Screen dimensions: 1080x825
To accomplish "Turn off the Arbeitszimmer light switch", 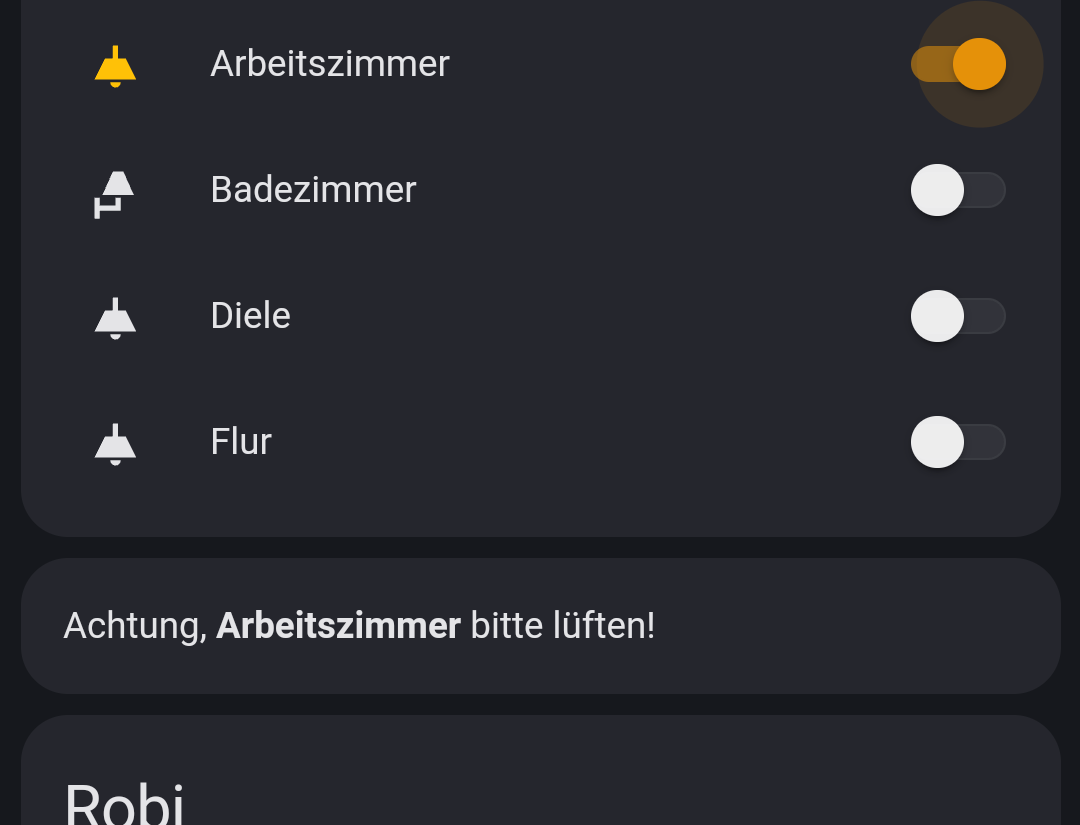I will 958,64.
